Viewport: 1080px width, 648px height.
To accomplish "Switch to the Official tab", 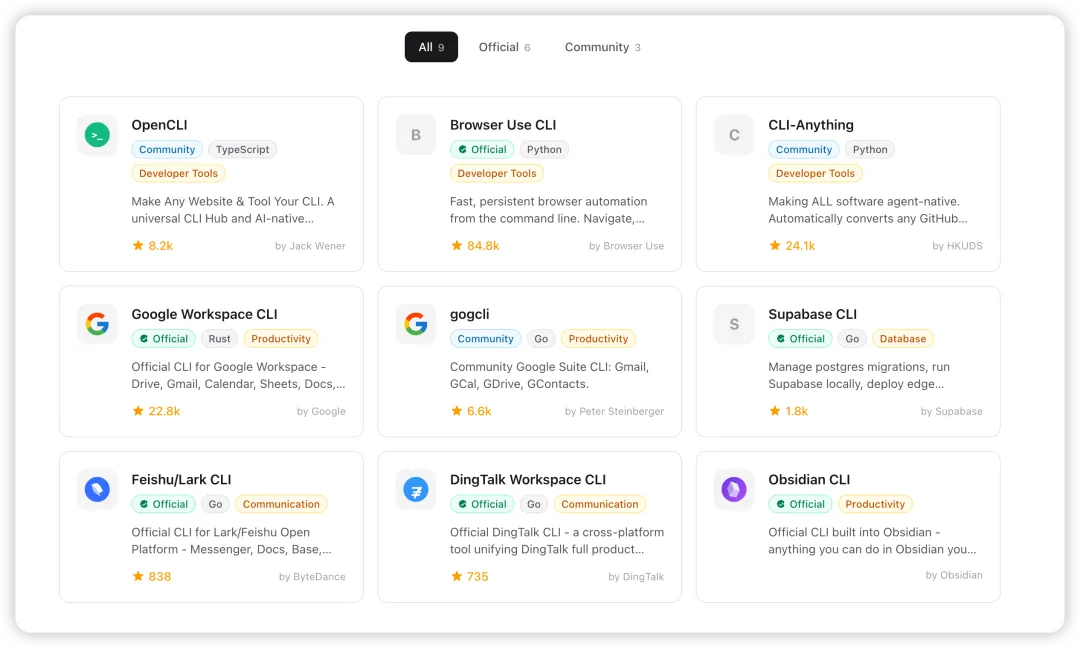I will tap(504, 47).
